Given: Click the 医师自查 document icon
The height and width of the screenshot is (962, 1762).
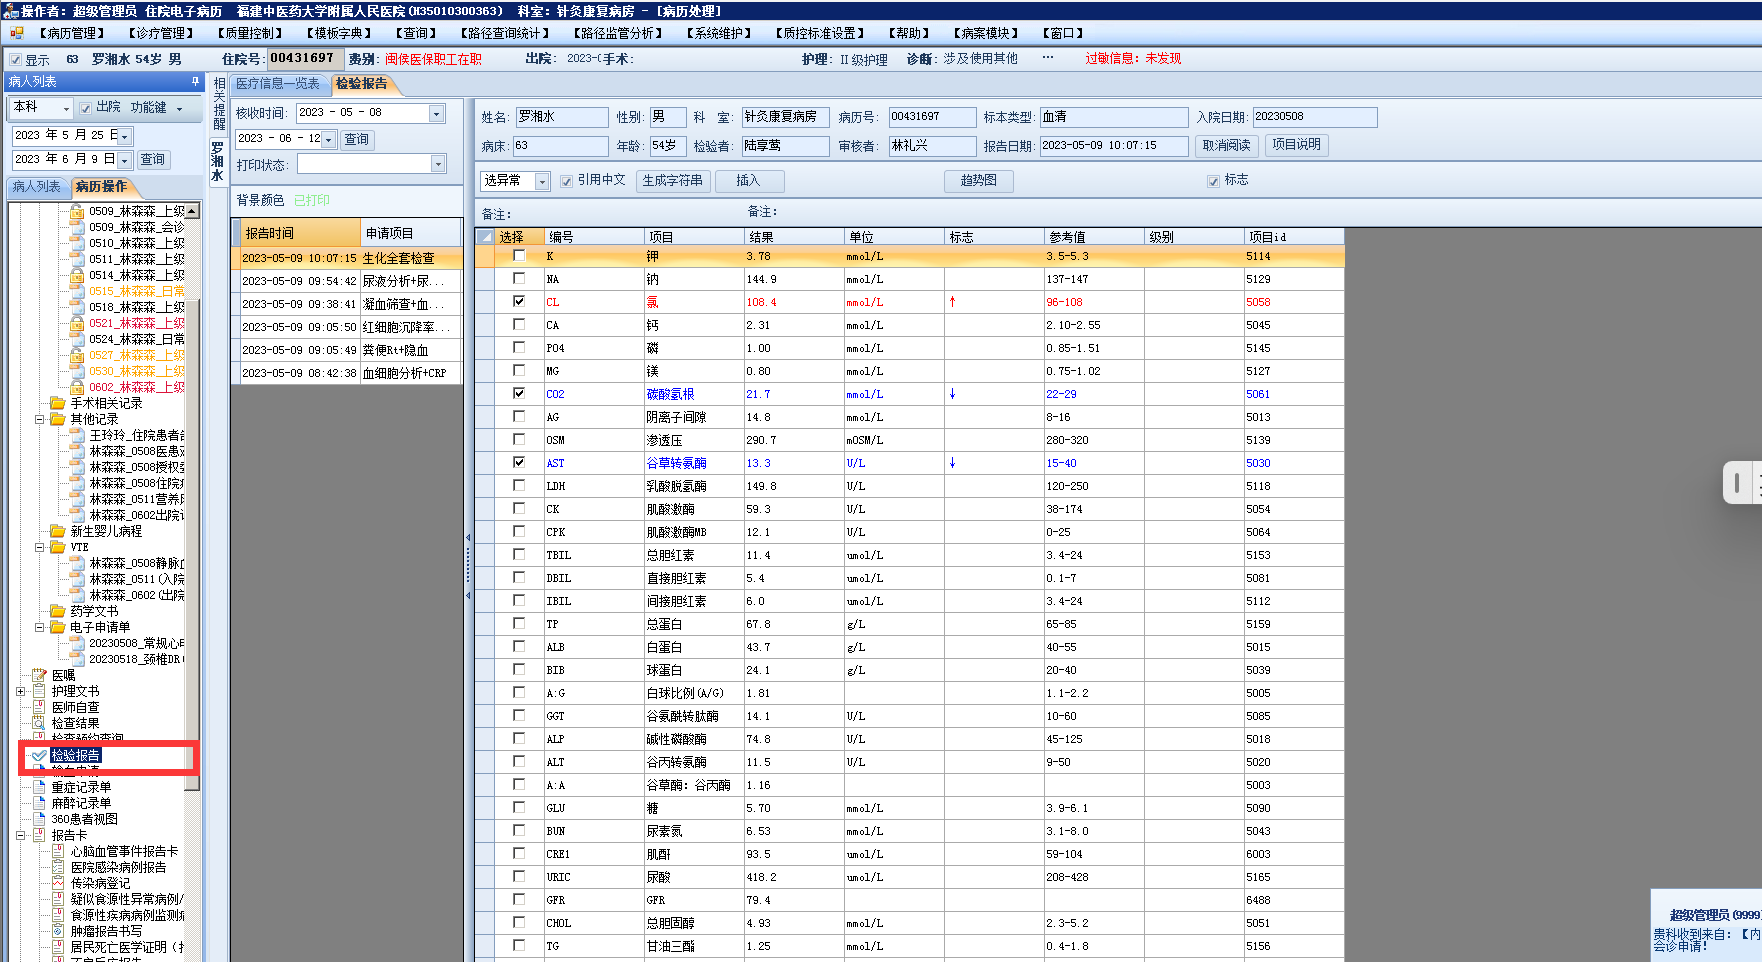Looking at the screenshot, I should (40, 707).
